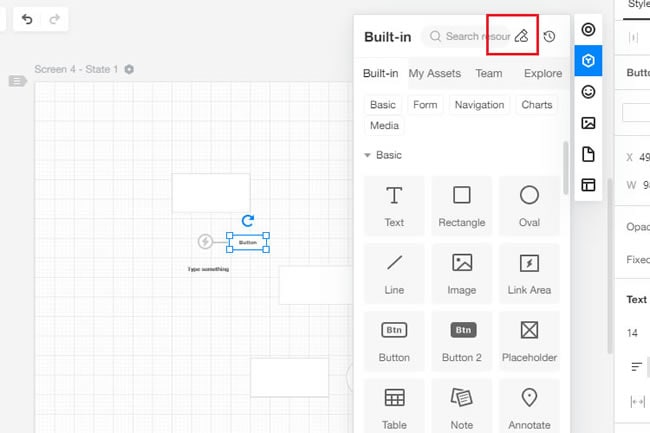Select the Button widget on canvas
Image resolution: width=650 pixels, height=433 pixels.
[248, 242]
